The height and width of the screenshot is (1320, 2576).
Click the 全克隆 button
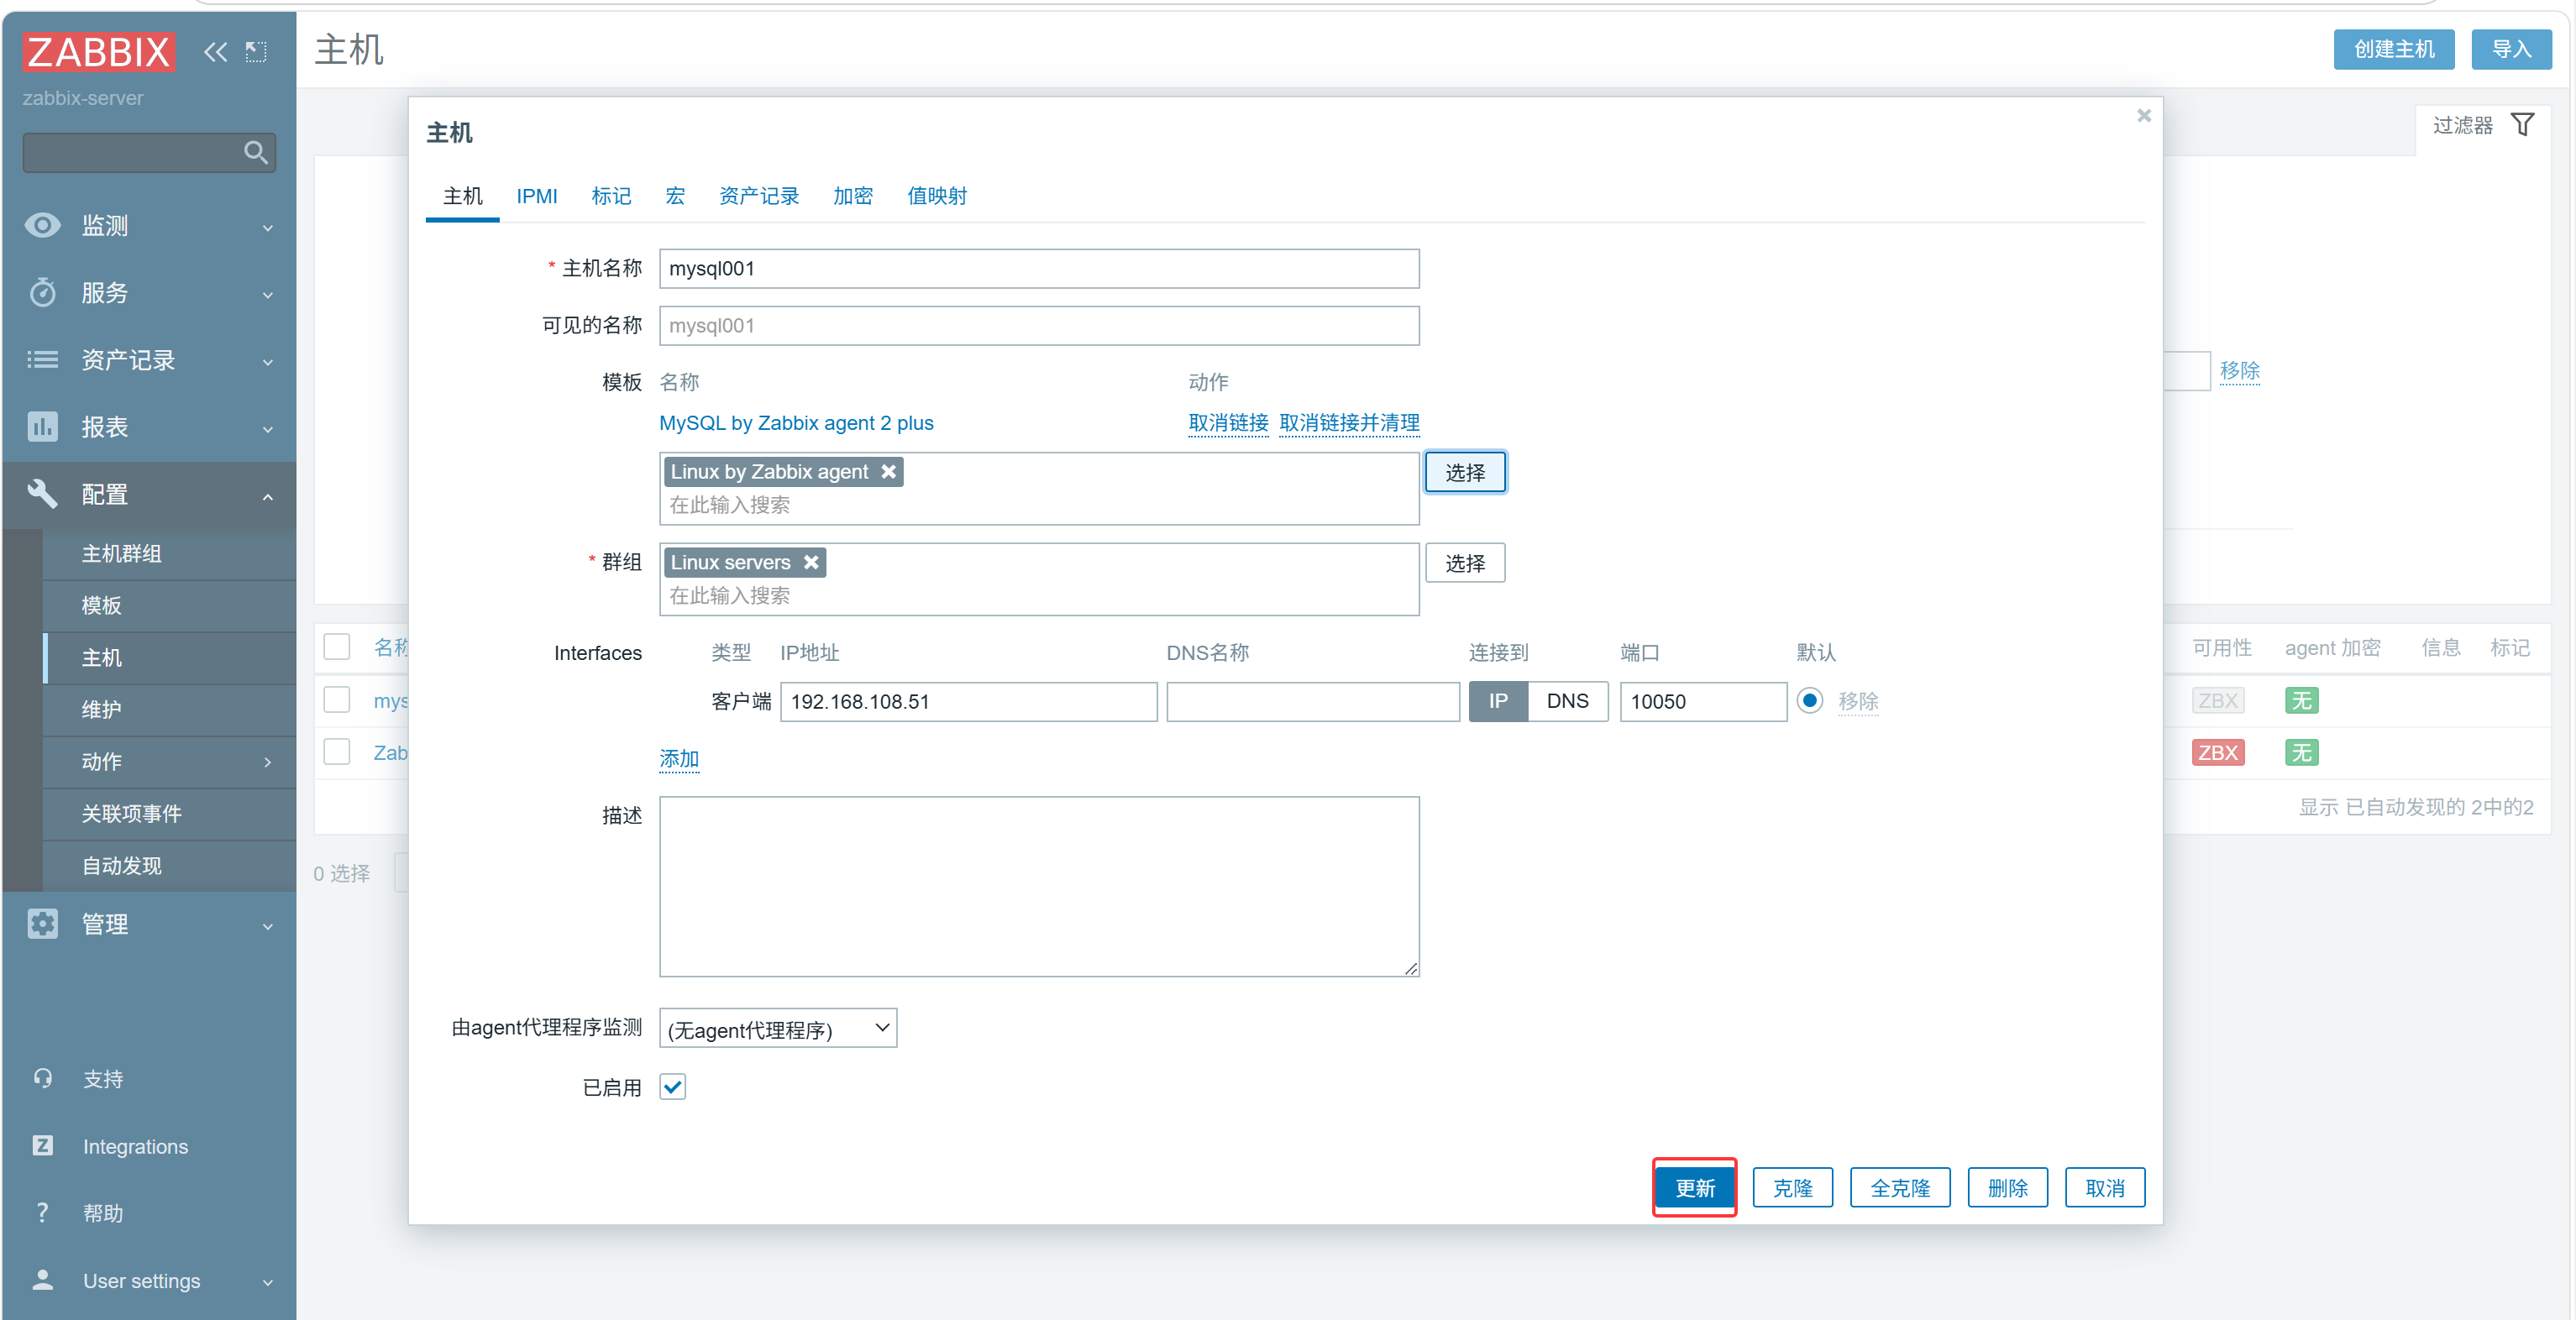(x=1900, y=1187)
